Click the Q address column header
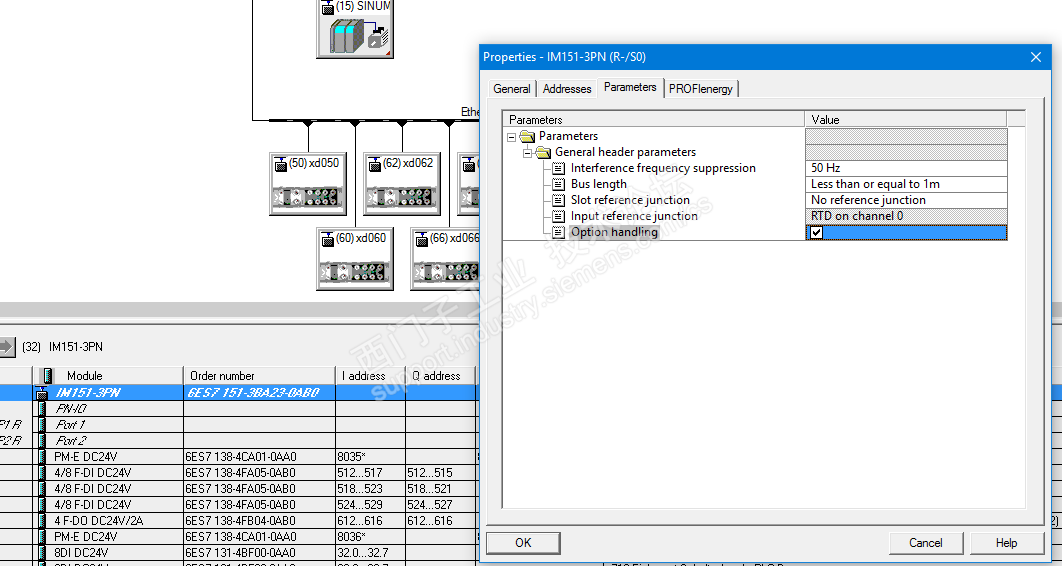The height and width of the screenshot is (566, 1062). tap(441, 376)
